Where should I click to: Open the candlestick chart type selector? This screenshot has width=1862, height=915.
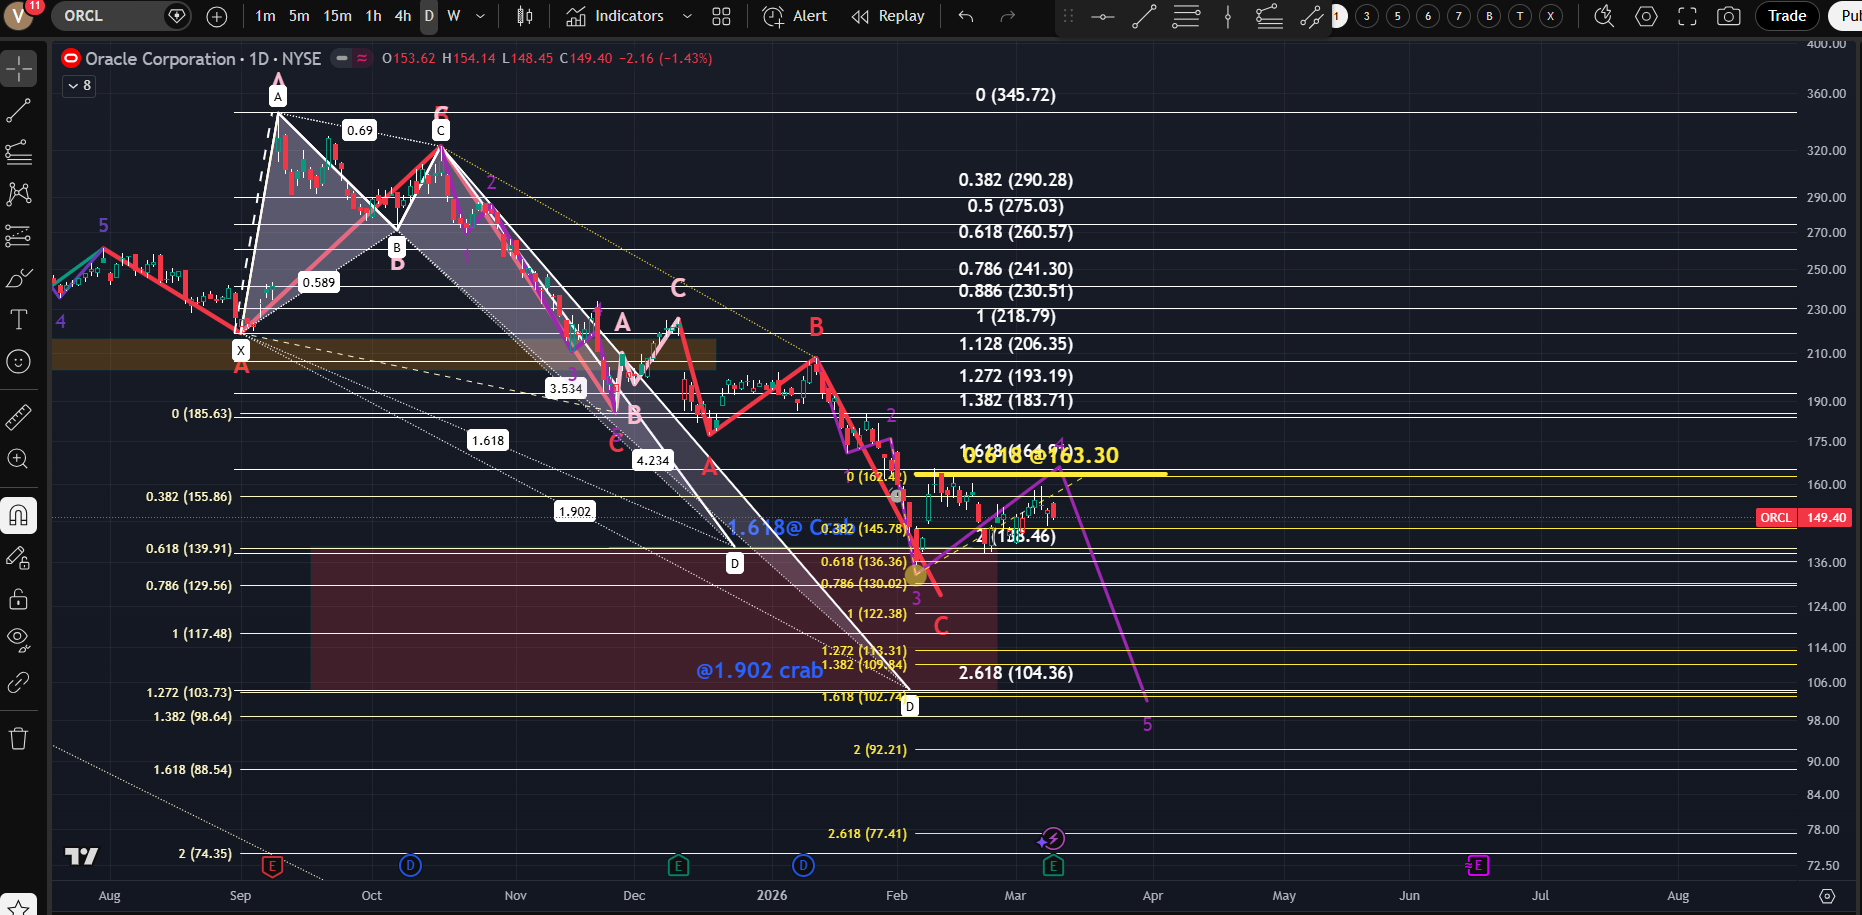[524, 16]
